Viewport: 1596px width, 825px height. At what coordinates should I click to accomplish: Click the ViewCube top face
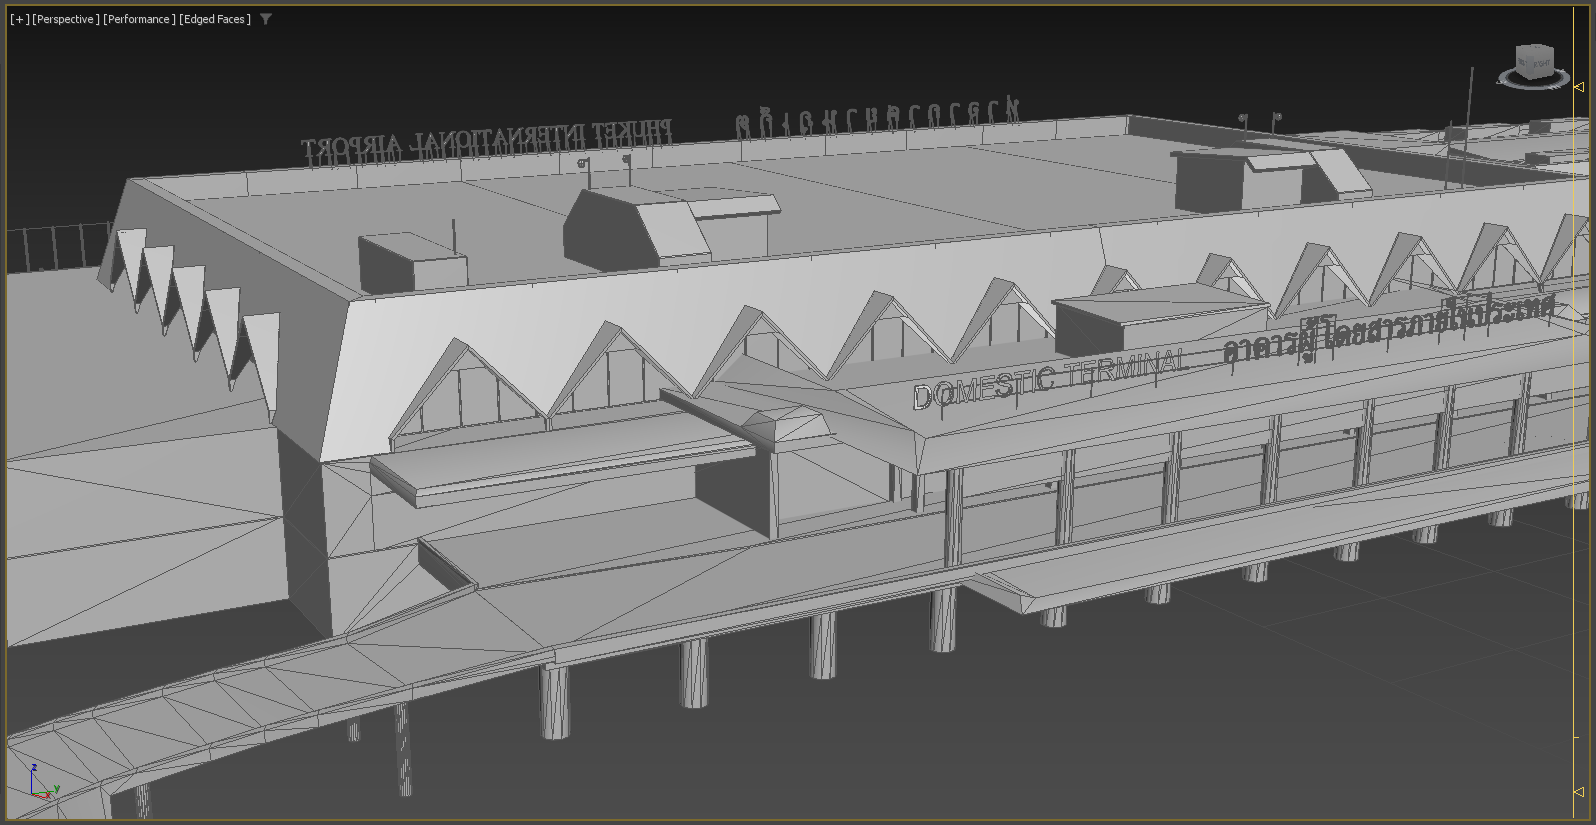(1534, 49)
